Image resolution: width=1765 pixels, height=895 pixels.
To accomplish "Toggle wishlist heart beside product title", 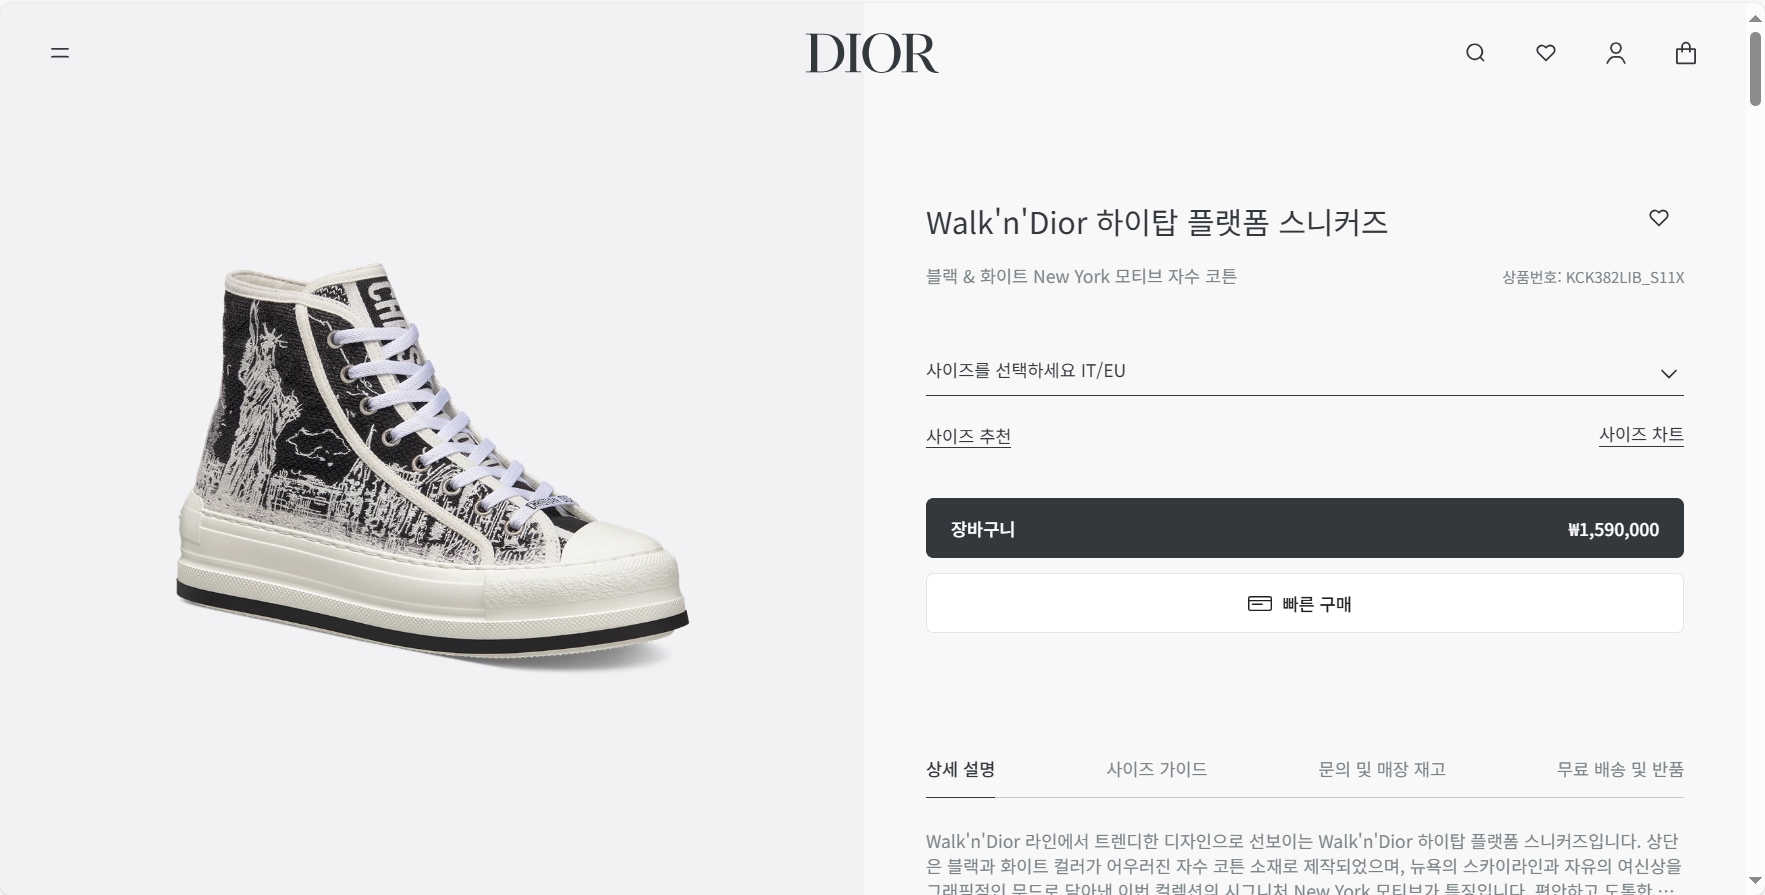I will [x=1659, y=218].
